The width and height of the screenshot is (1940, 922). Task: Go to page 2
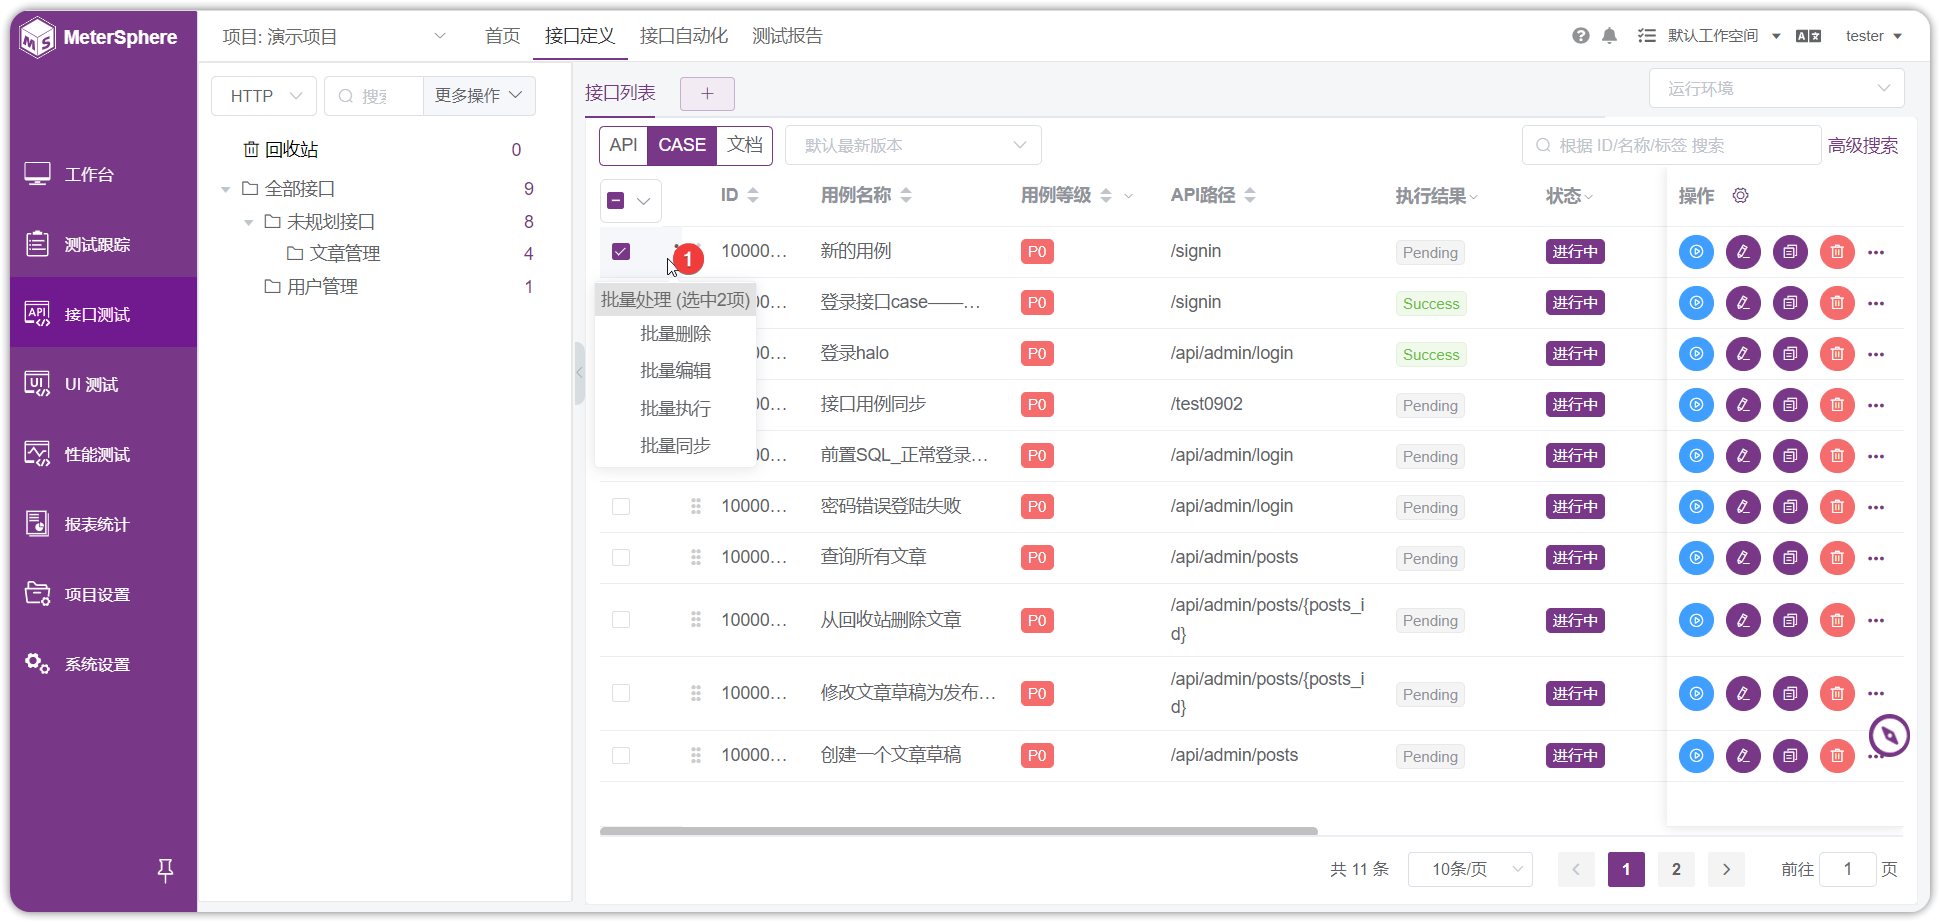point(1676,869)
